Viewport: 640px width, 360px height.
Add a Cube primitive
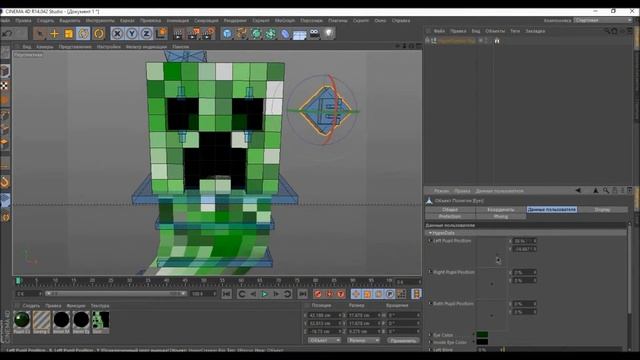coord(227,33)
